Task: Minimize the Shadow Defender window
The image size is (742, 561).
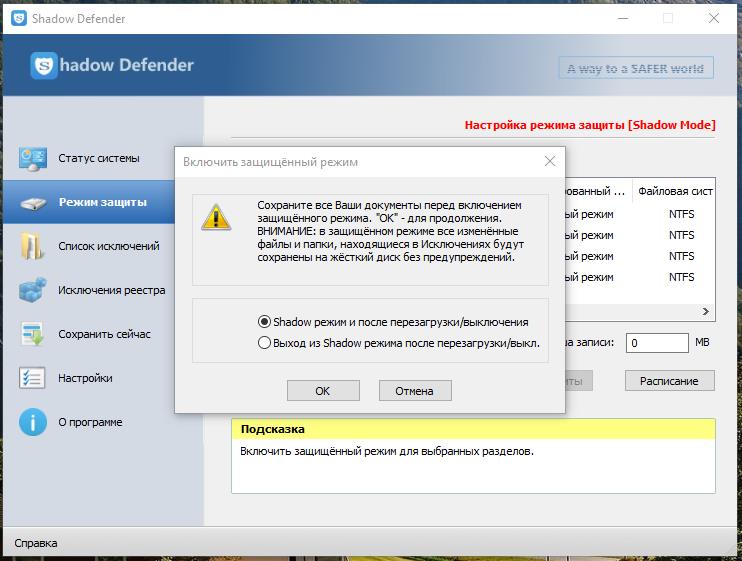Action: (x=623, y=18)
